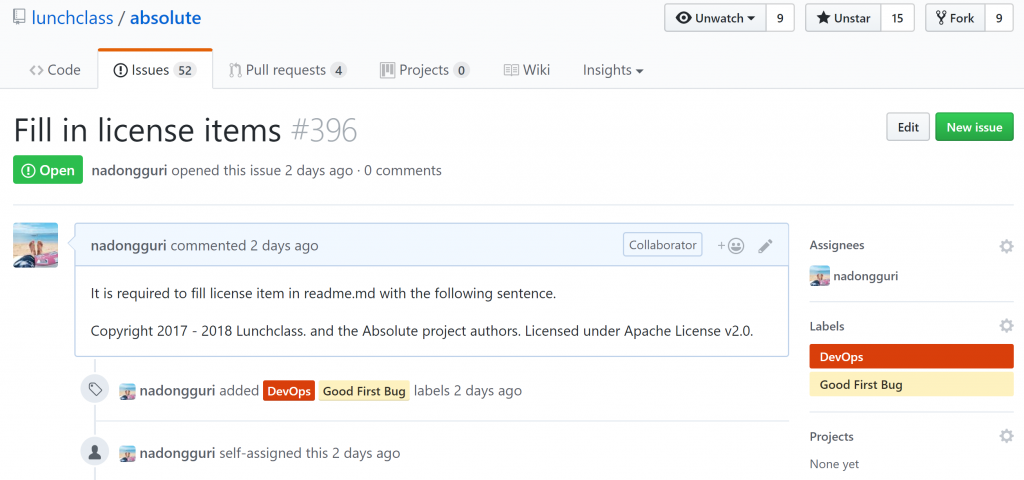This screenshot has width=1024, height=480.
Task: Go to the Pull requests tab
Action: 287,70
